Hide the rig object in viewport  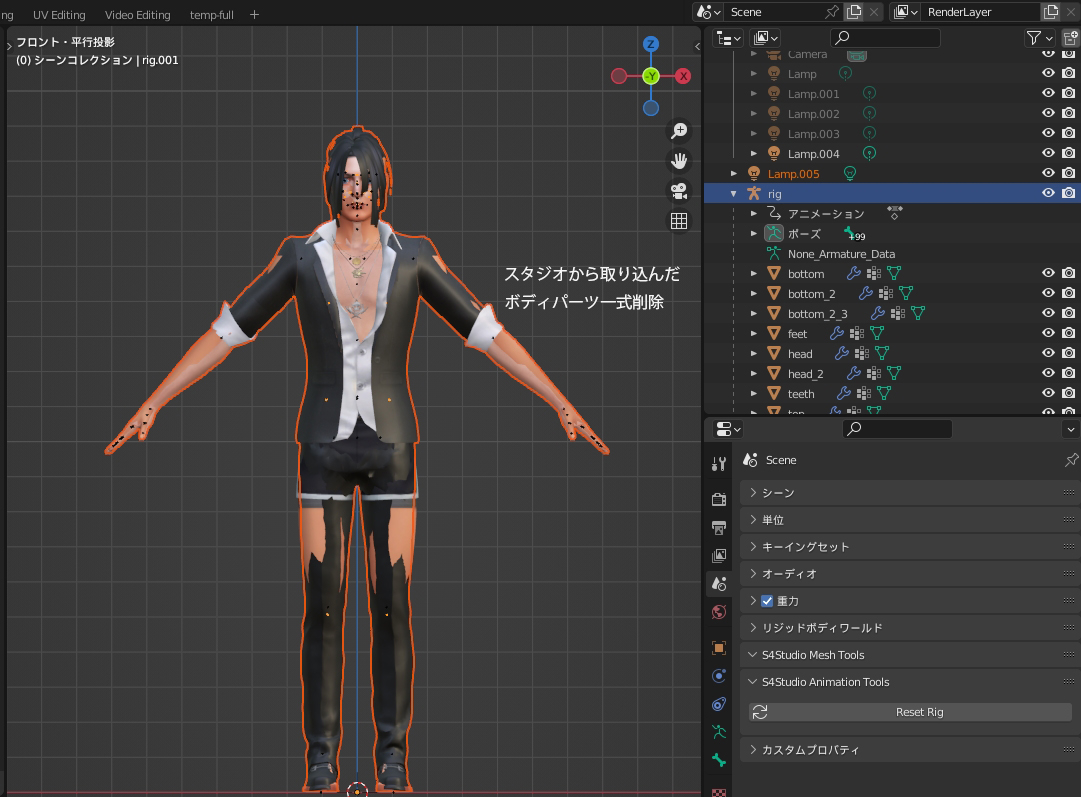coord(1048,193)
